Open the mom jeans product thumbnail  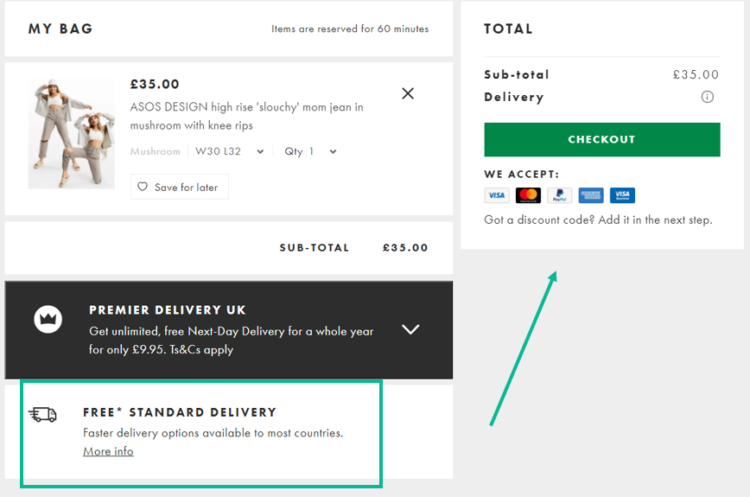[71, 134]
